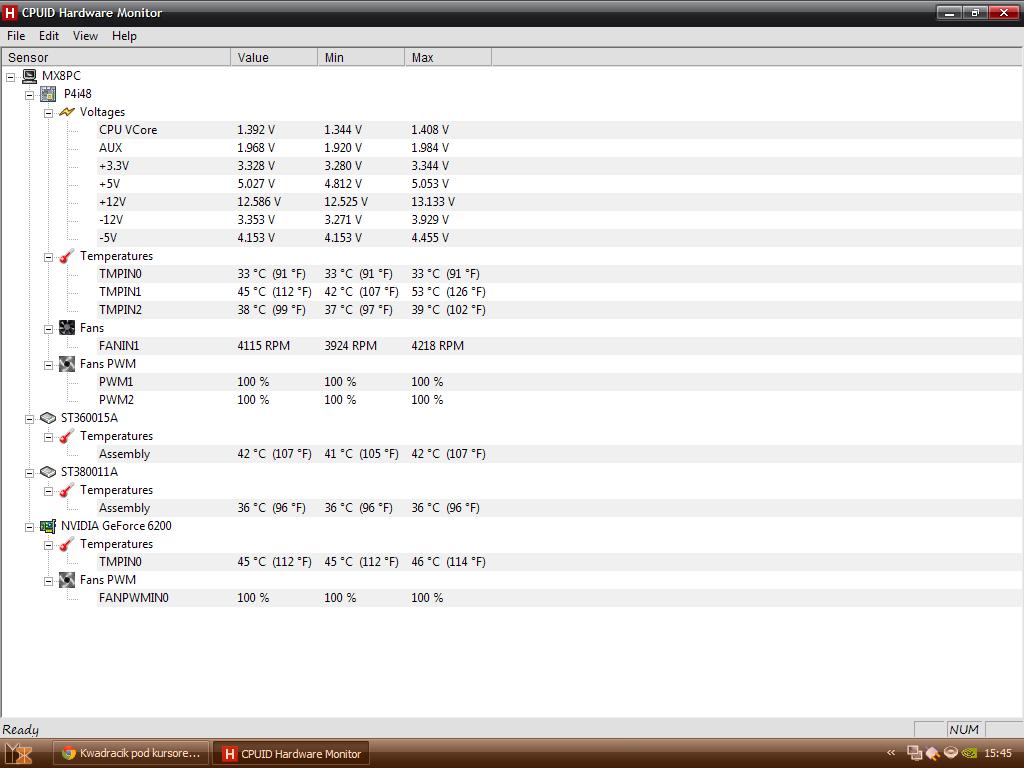The image size is (1024, 768).
Task: Click the Fans PWM icon under GeForce 6200
Action: coord(67,580)
